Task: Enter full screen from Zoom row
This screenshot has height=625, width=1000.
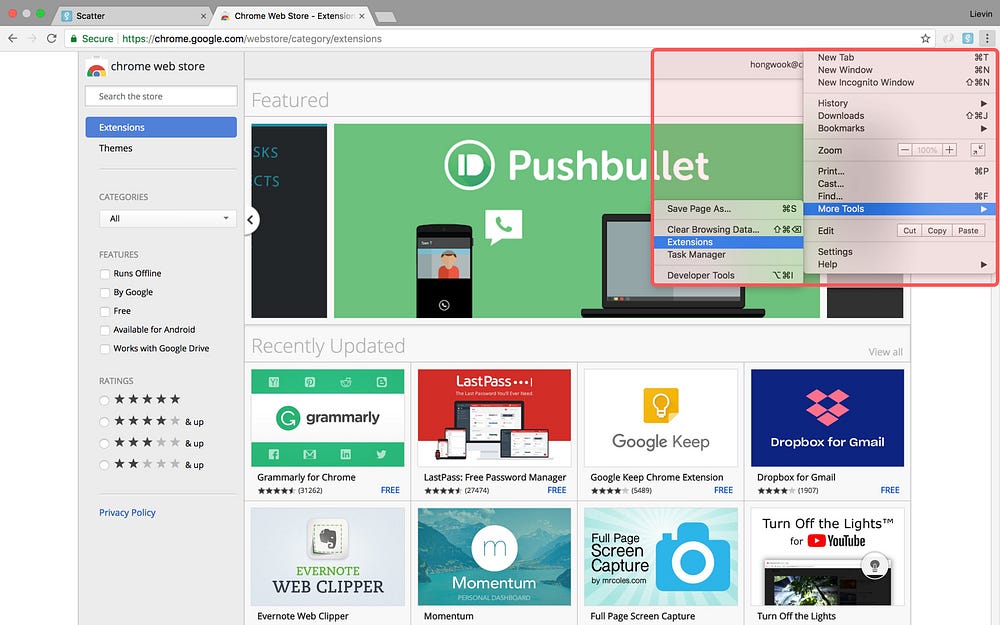Action: (x=978, y=150)
